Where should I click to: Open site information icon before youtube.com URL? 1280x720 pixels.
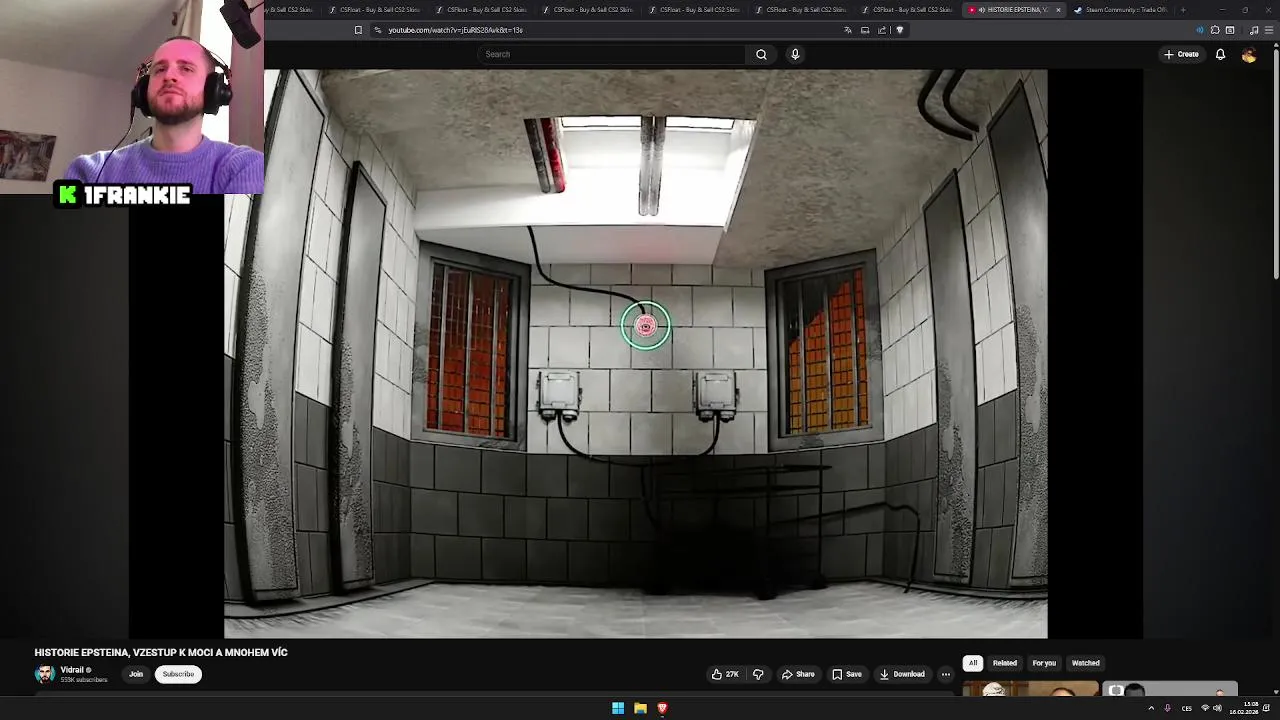(377, 30)
